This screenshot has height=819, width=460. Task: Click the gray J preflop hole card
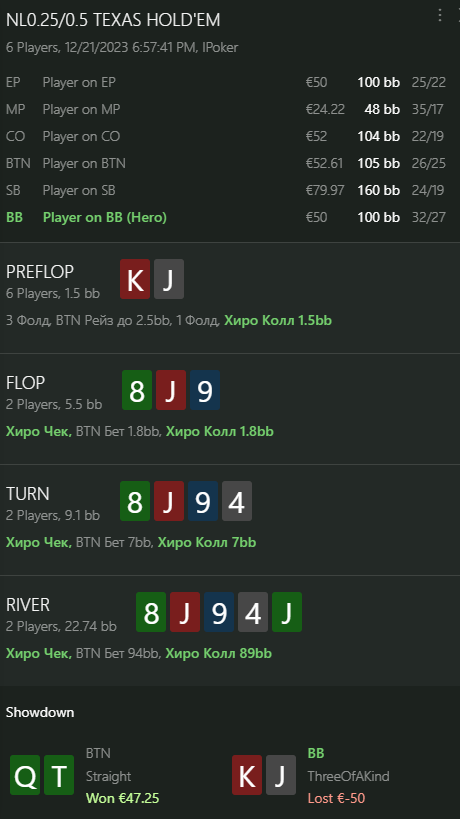(x=169, y=279)
